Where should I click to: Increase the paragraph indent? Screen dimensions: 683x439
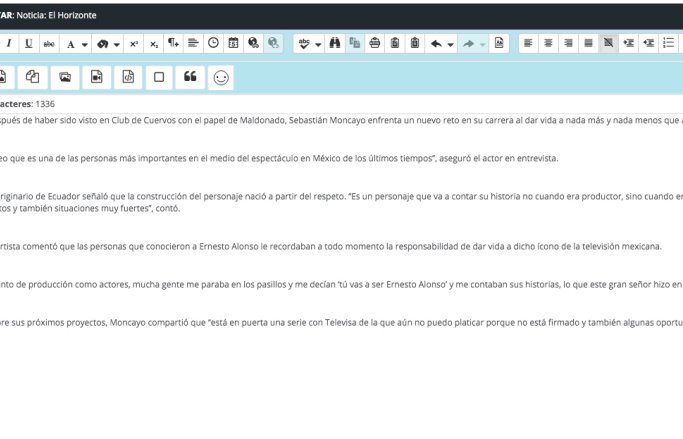[x=629, y=43]
